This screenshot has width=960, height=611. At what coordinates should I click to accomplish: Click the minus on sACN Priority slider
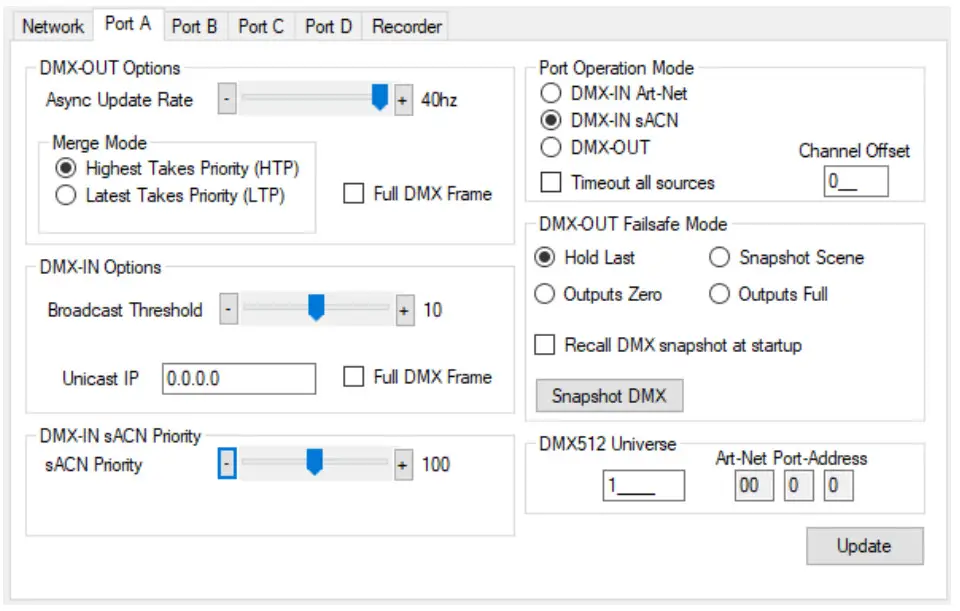[x=229, y=463]
